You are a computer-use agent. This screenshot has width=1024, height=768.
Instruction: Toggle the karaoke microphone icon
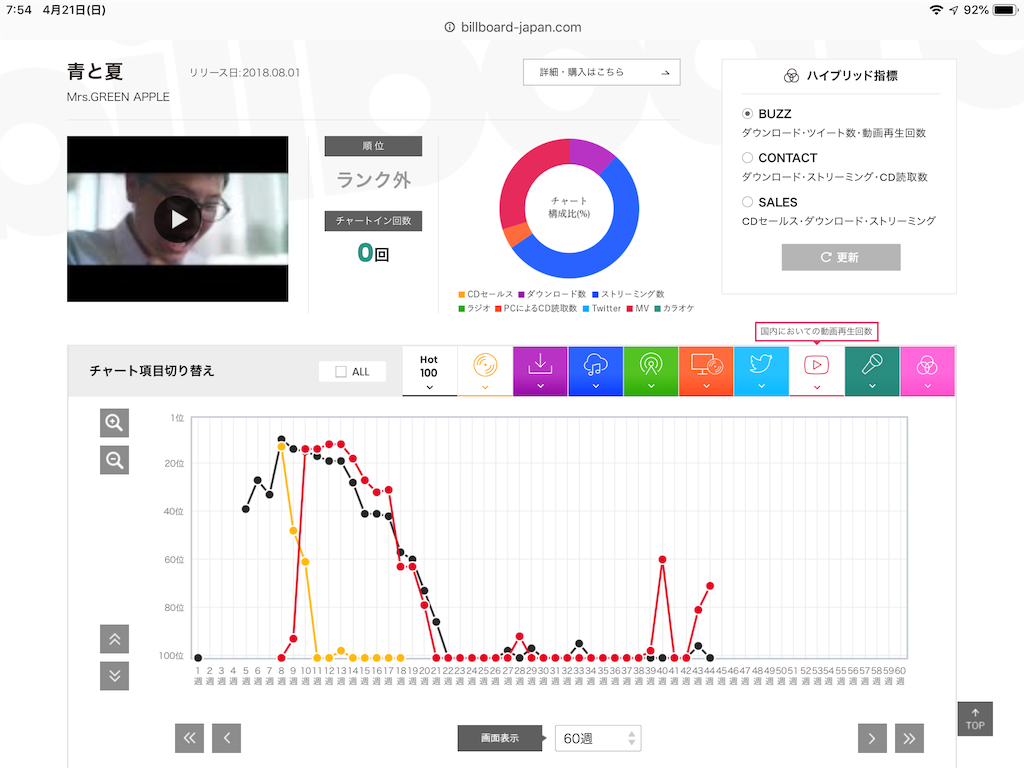872,372
